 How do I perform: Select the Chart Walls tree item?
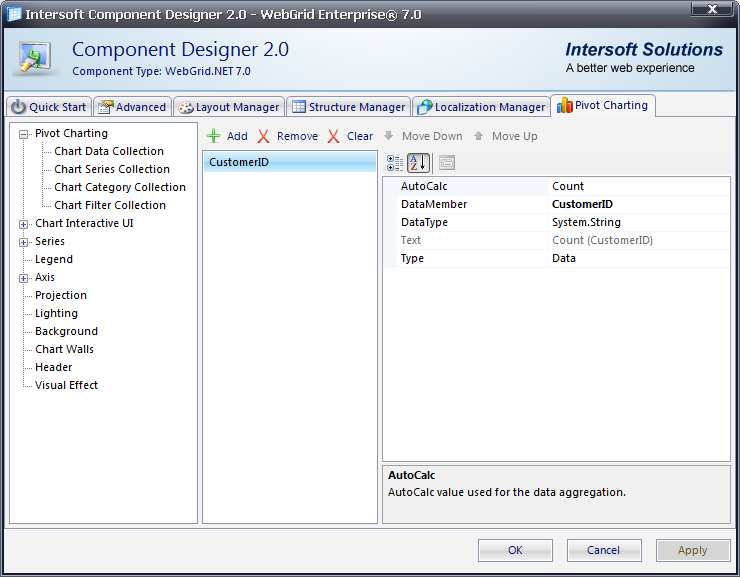[x=64, y=349]
